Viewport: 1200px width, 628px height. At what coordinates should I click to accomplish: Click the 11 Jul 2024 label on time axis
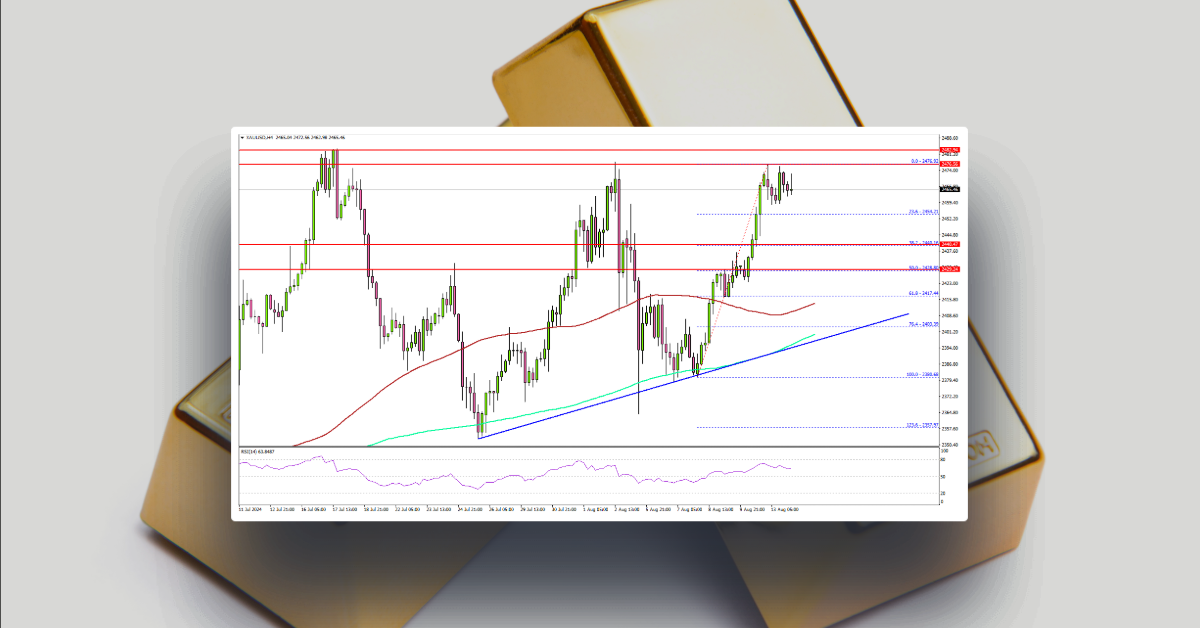(x=248, y=507)
